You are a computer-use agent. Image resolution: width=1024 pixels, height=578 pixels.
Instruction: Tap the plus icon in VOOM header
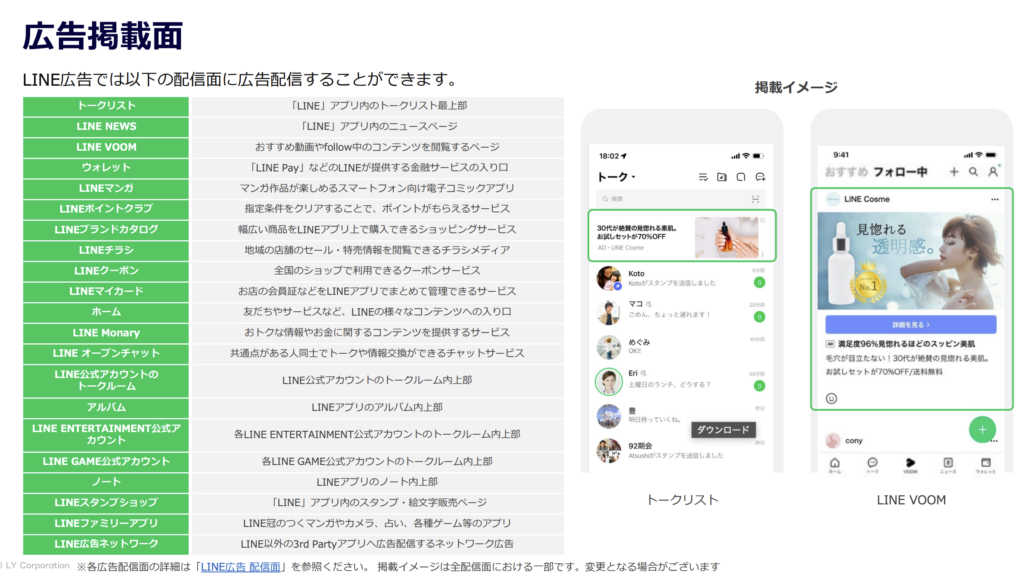(954, 172)
